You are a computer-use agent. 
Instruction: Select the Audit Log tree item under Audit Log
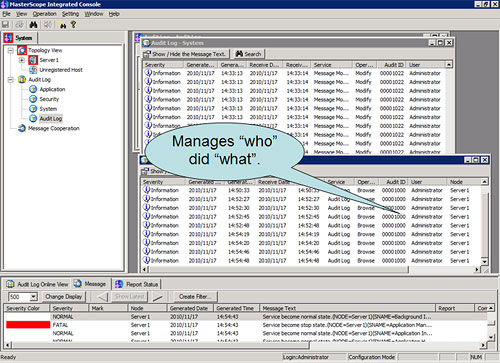[x=51, y=119]
